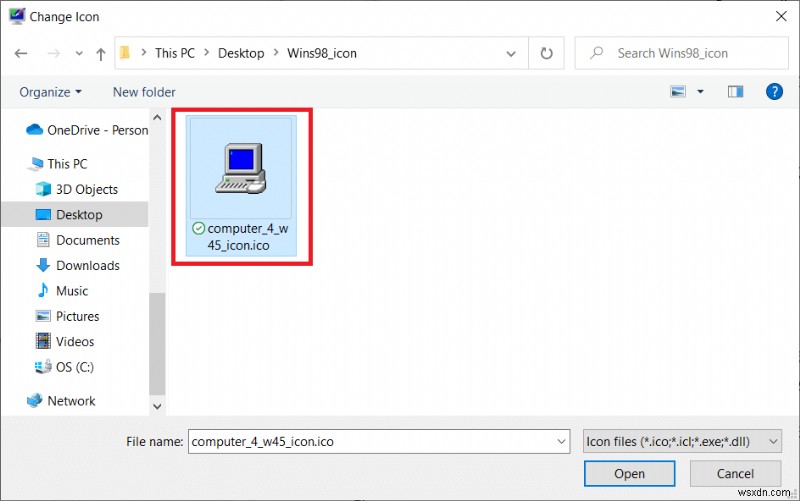The width and height of the screenshot is (800, 501).
Task: Select Wins98_icon in the address path
Action: coord(321,53)
